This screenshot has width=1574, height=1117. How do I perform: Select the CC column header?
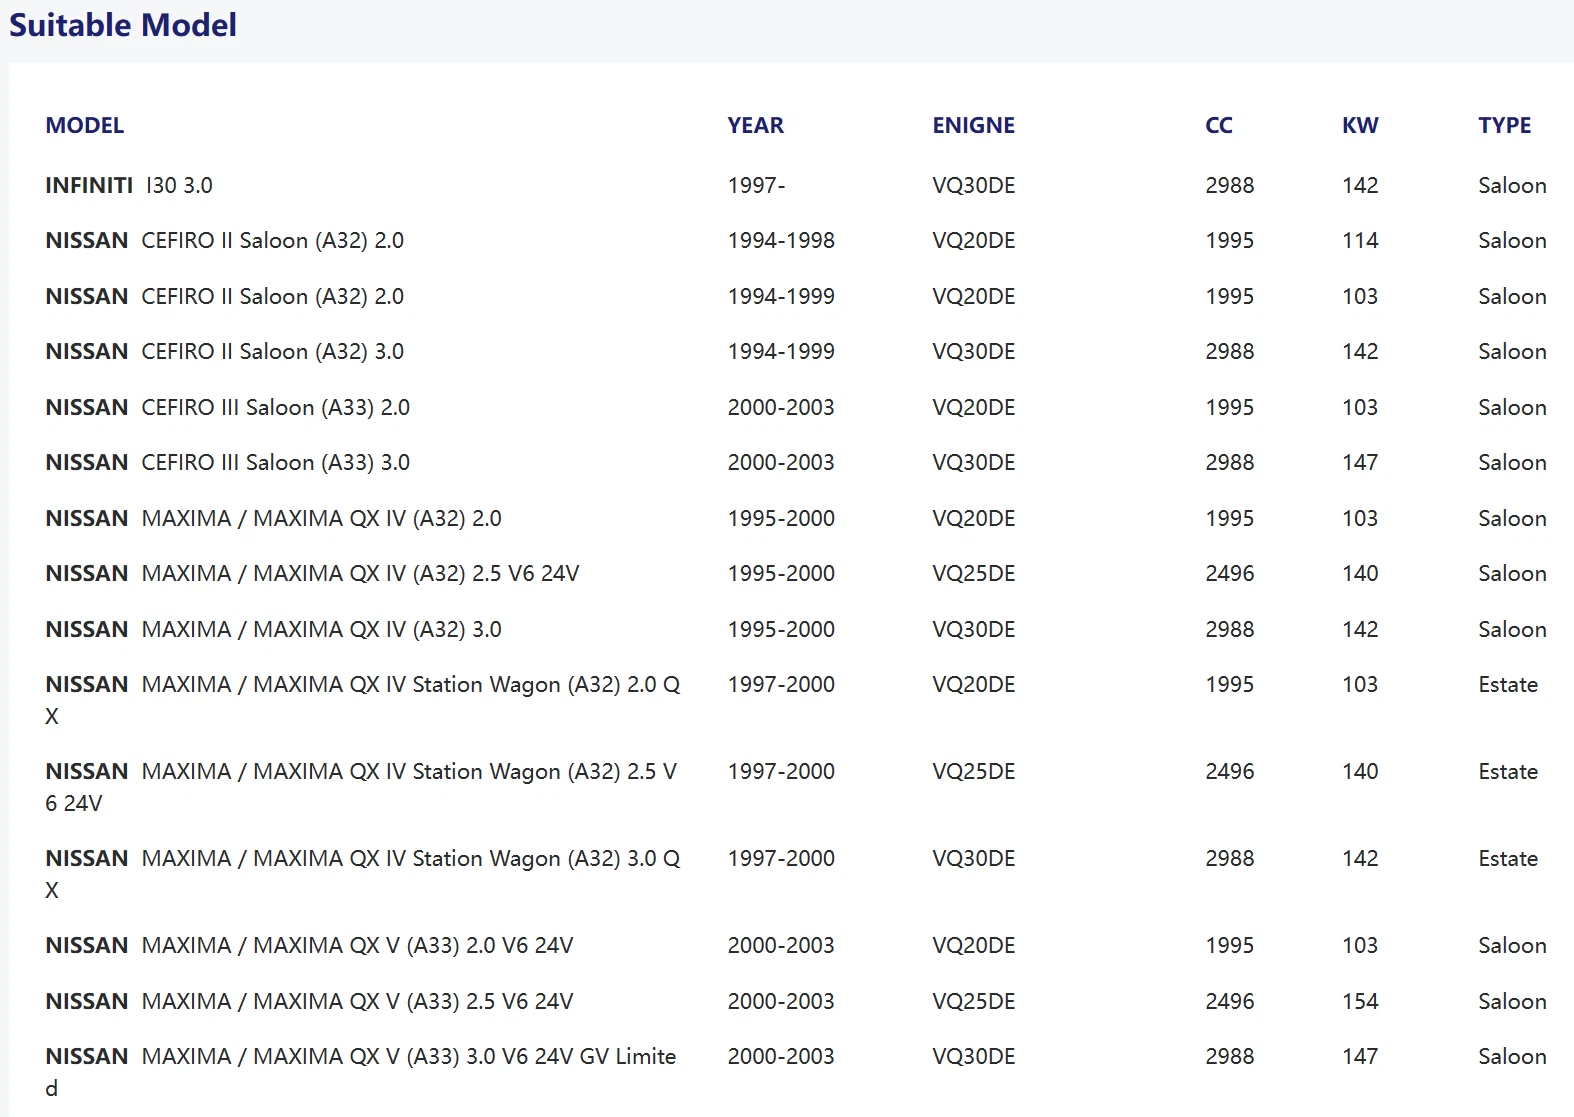[1219, 125]
